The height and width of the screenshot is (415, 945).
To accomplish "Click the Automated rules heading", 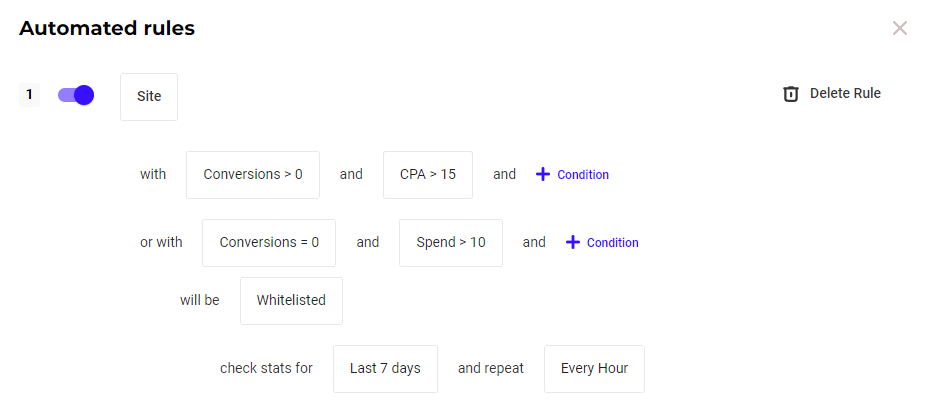I will pos(107,28).
